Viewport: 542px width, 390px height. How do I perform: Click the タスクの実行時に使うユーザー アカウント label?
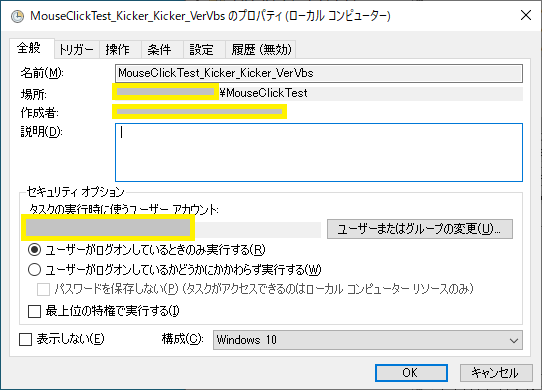click(124, 209)
